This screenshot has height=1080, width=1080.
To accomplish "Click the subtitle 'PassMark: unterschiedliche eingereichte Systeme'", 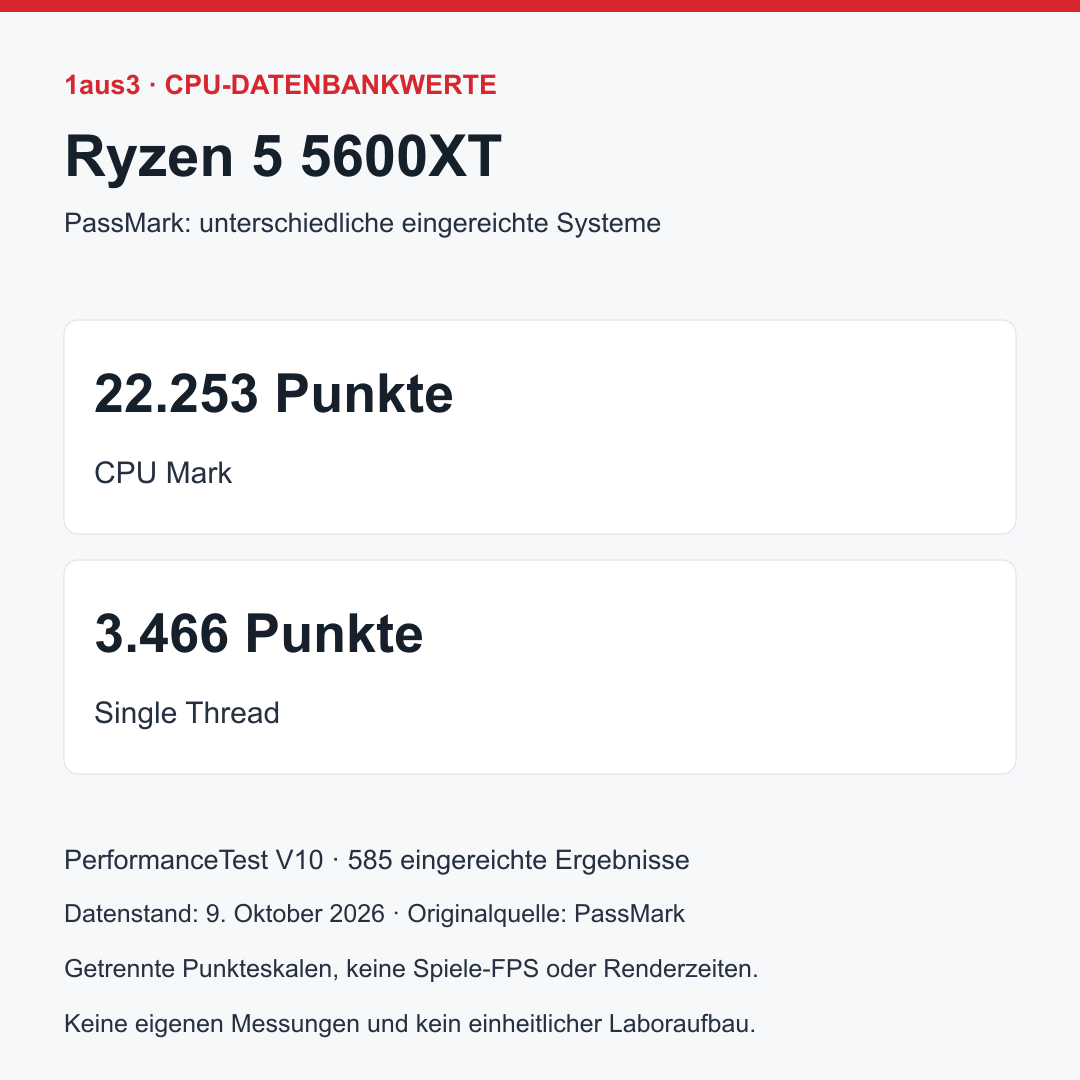I will [x=362, y=223].
